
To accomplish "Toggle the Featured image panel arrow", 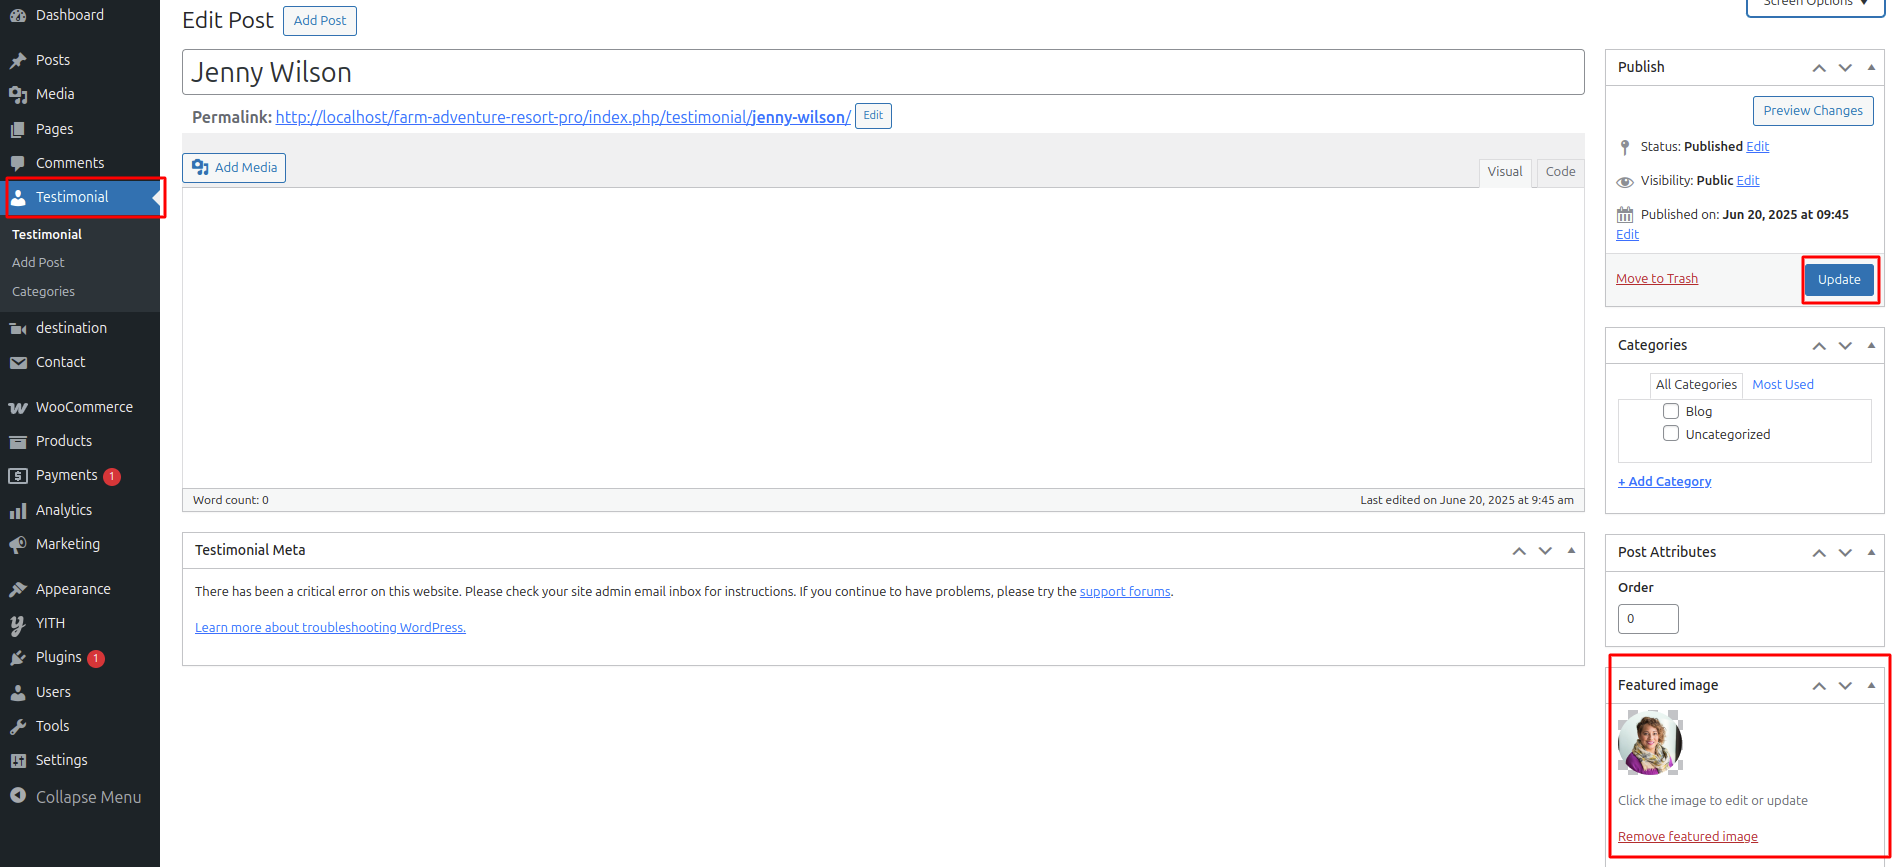I will pyautogui.click(x=1871, y=685).
